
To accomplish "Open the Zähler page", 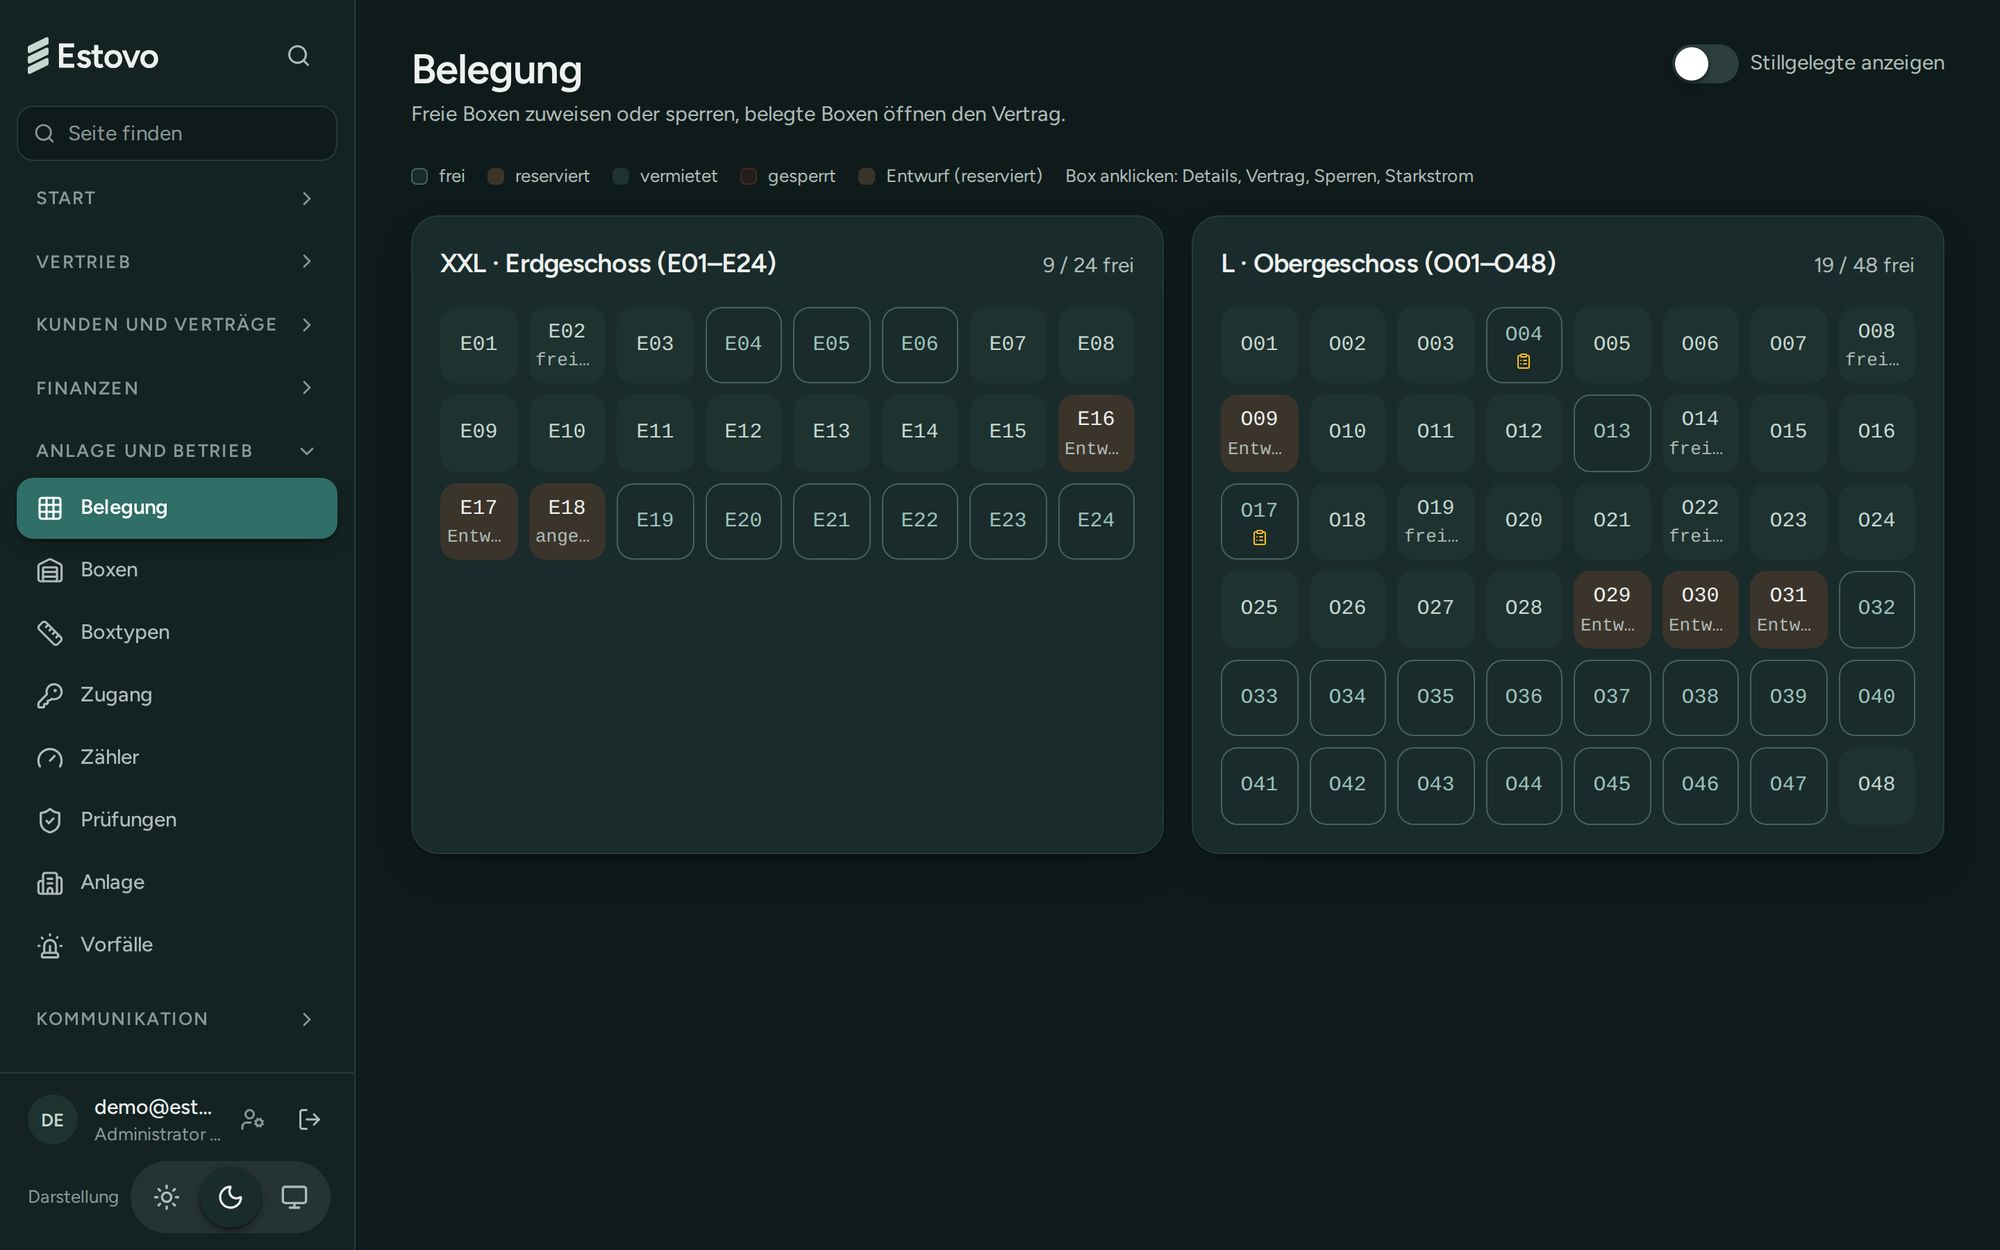I will click(177, 758).
